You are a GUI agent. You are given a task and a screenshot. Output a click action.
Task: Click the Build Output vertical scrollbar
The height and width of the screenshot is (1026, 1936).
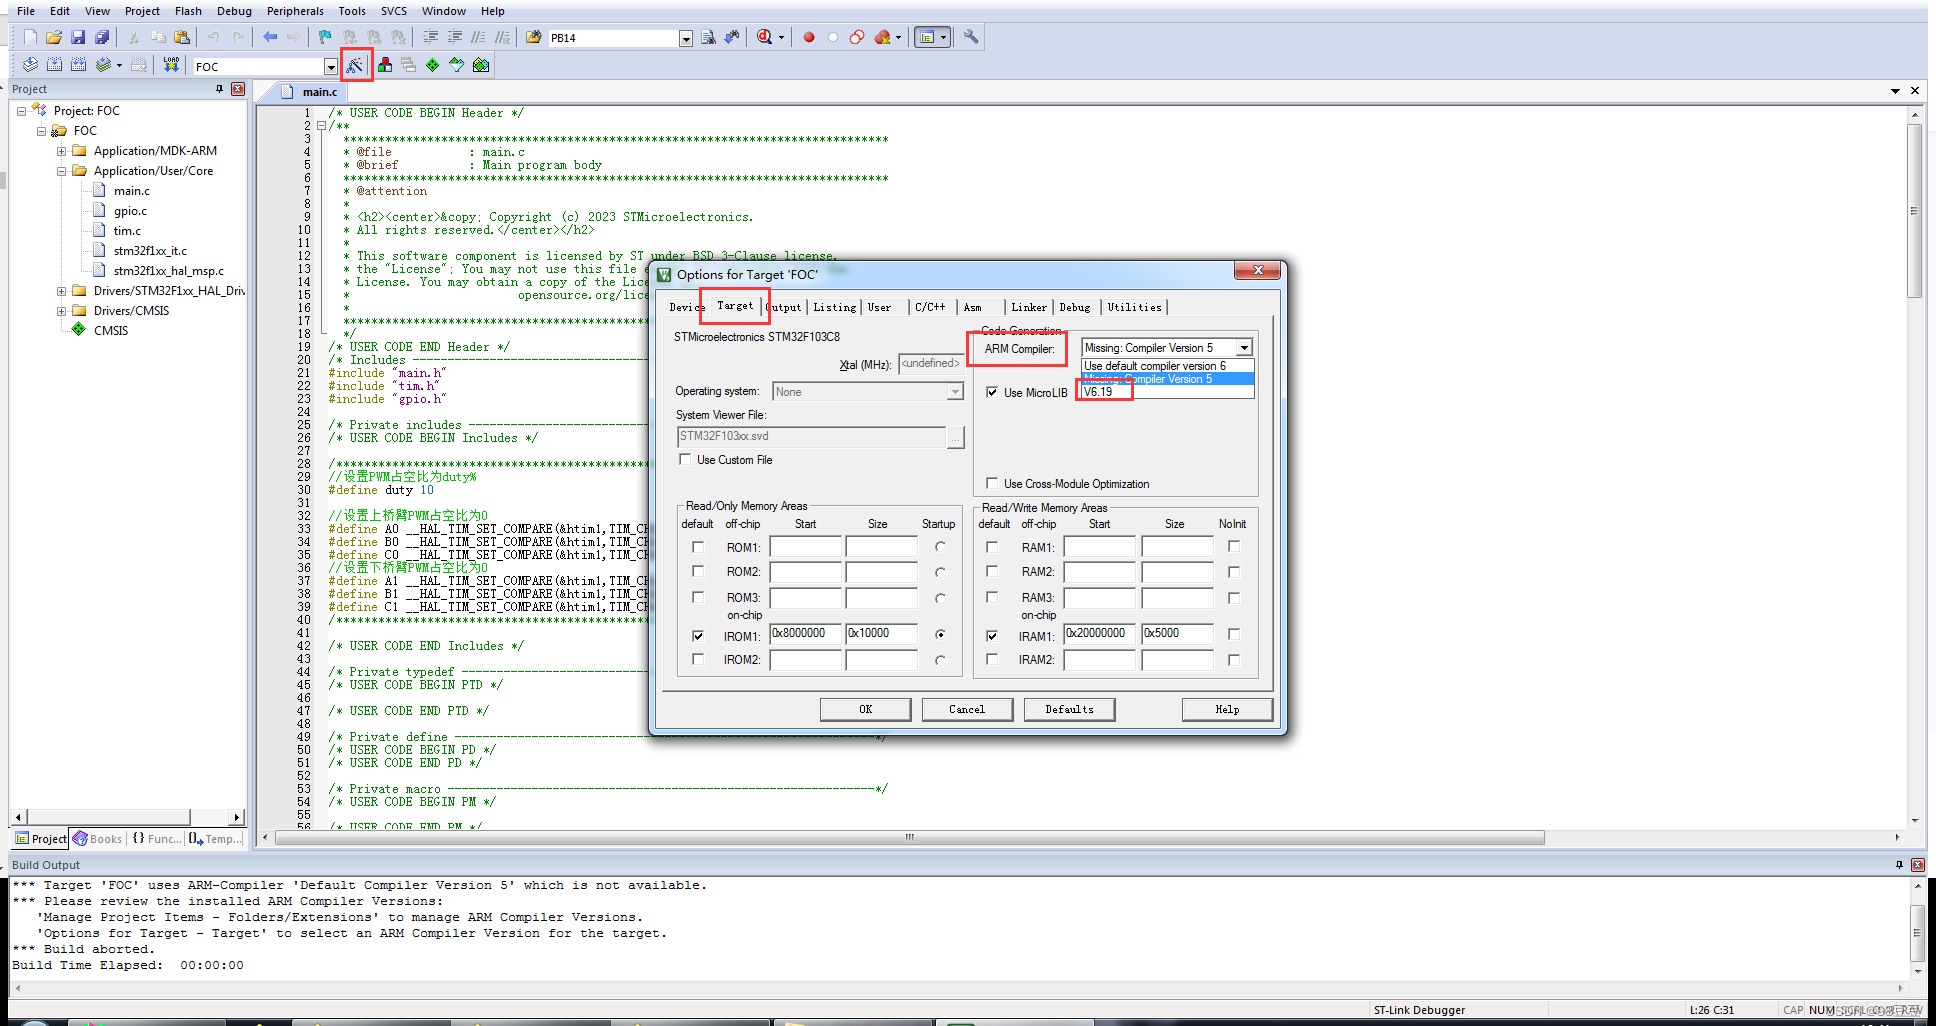coord(1917,932)
